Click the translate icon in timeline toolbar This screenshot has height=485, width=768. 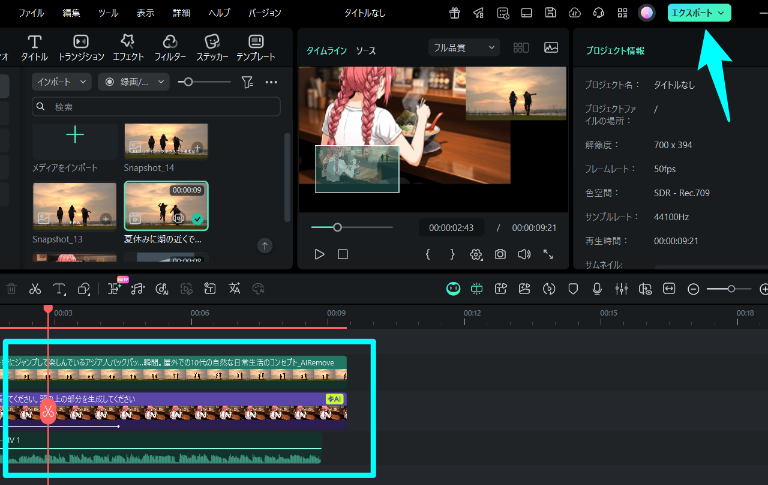click(x=234, y=289)
